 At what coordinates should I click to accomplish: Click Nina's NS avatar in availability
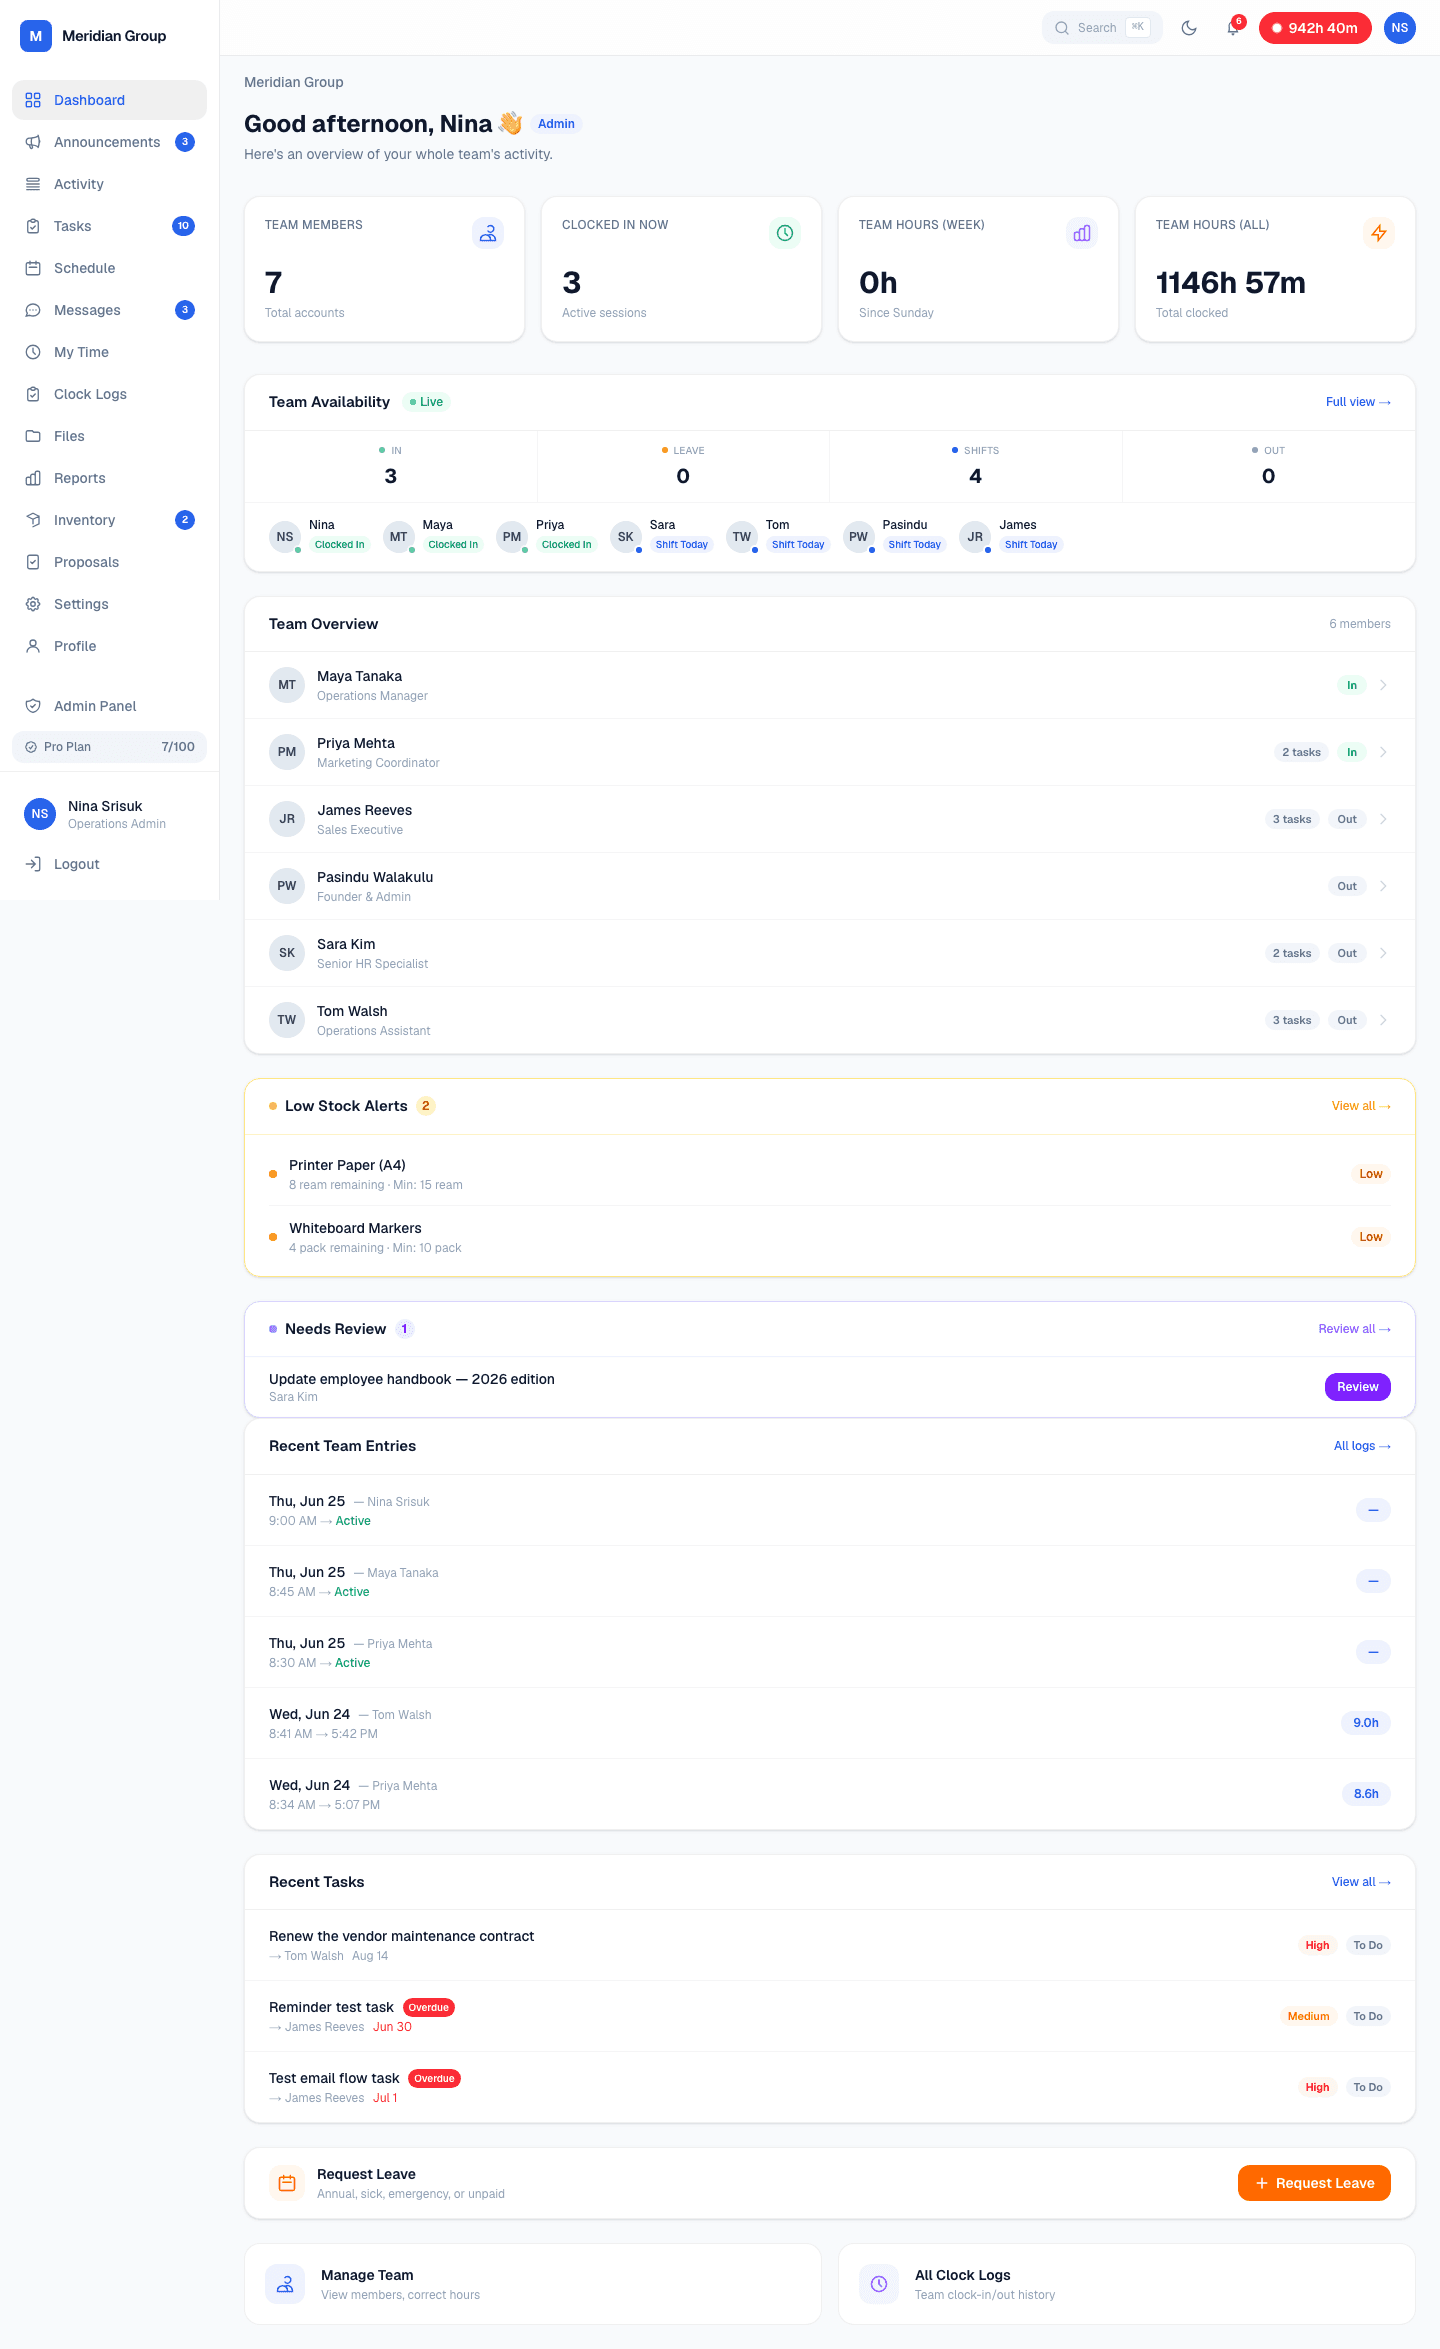click(285, 537)
